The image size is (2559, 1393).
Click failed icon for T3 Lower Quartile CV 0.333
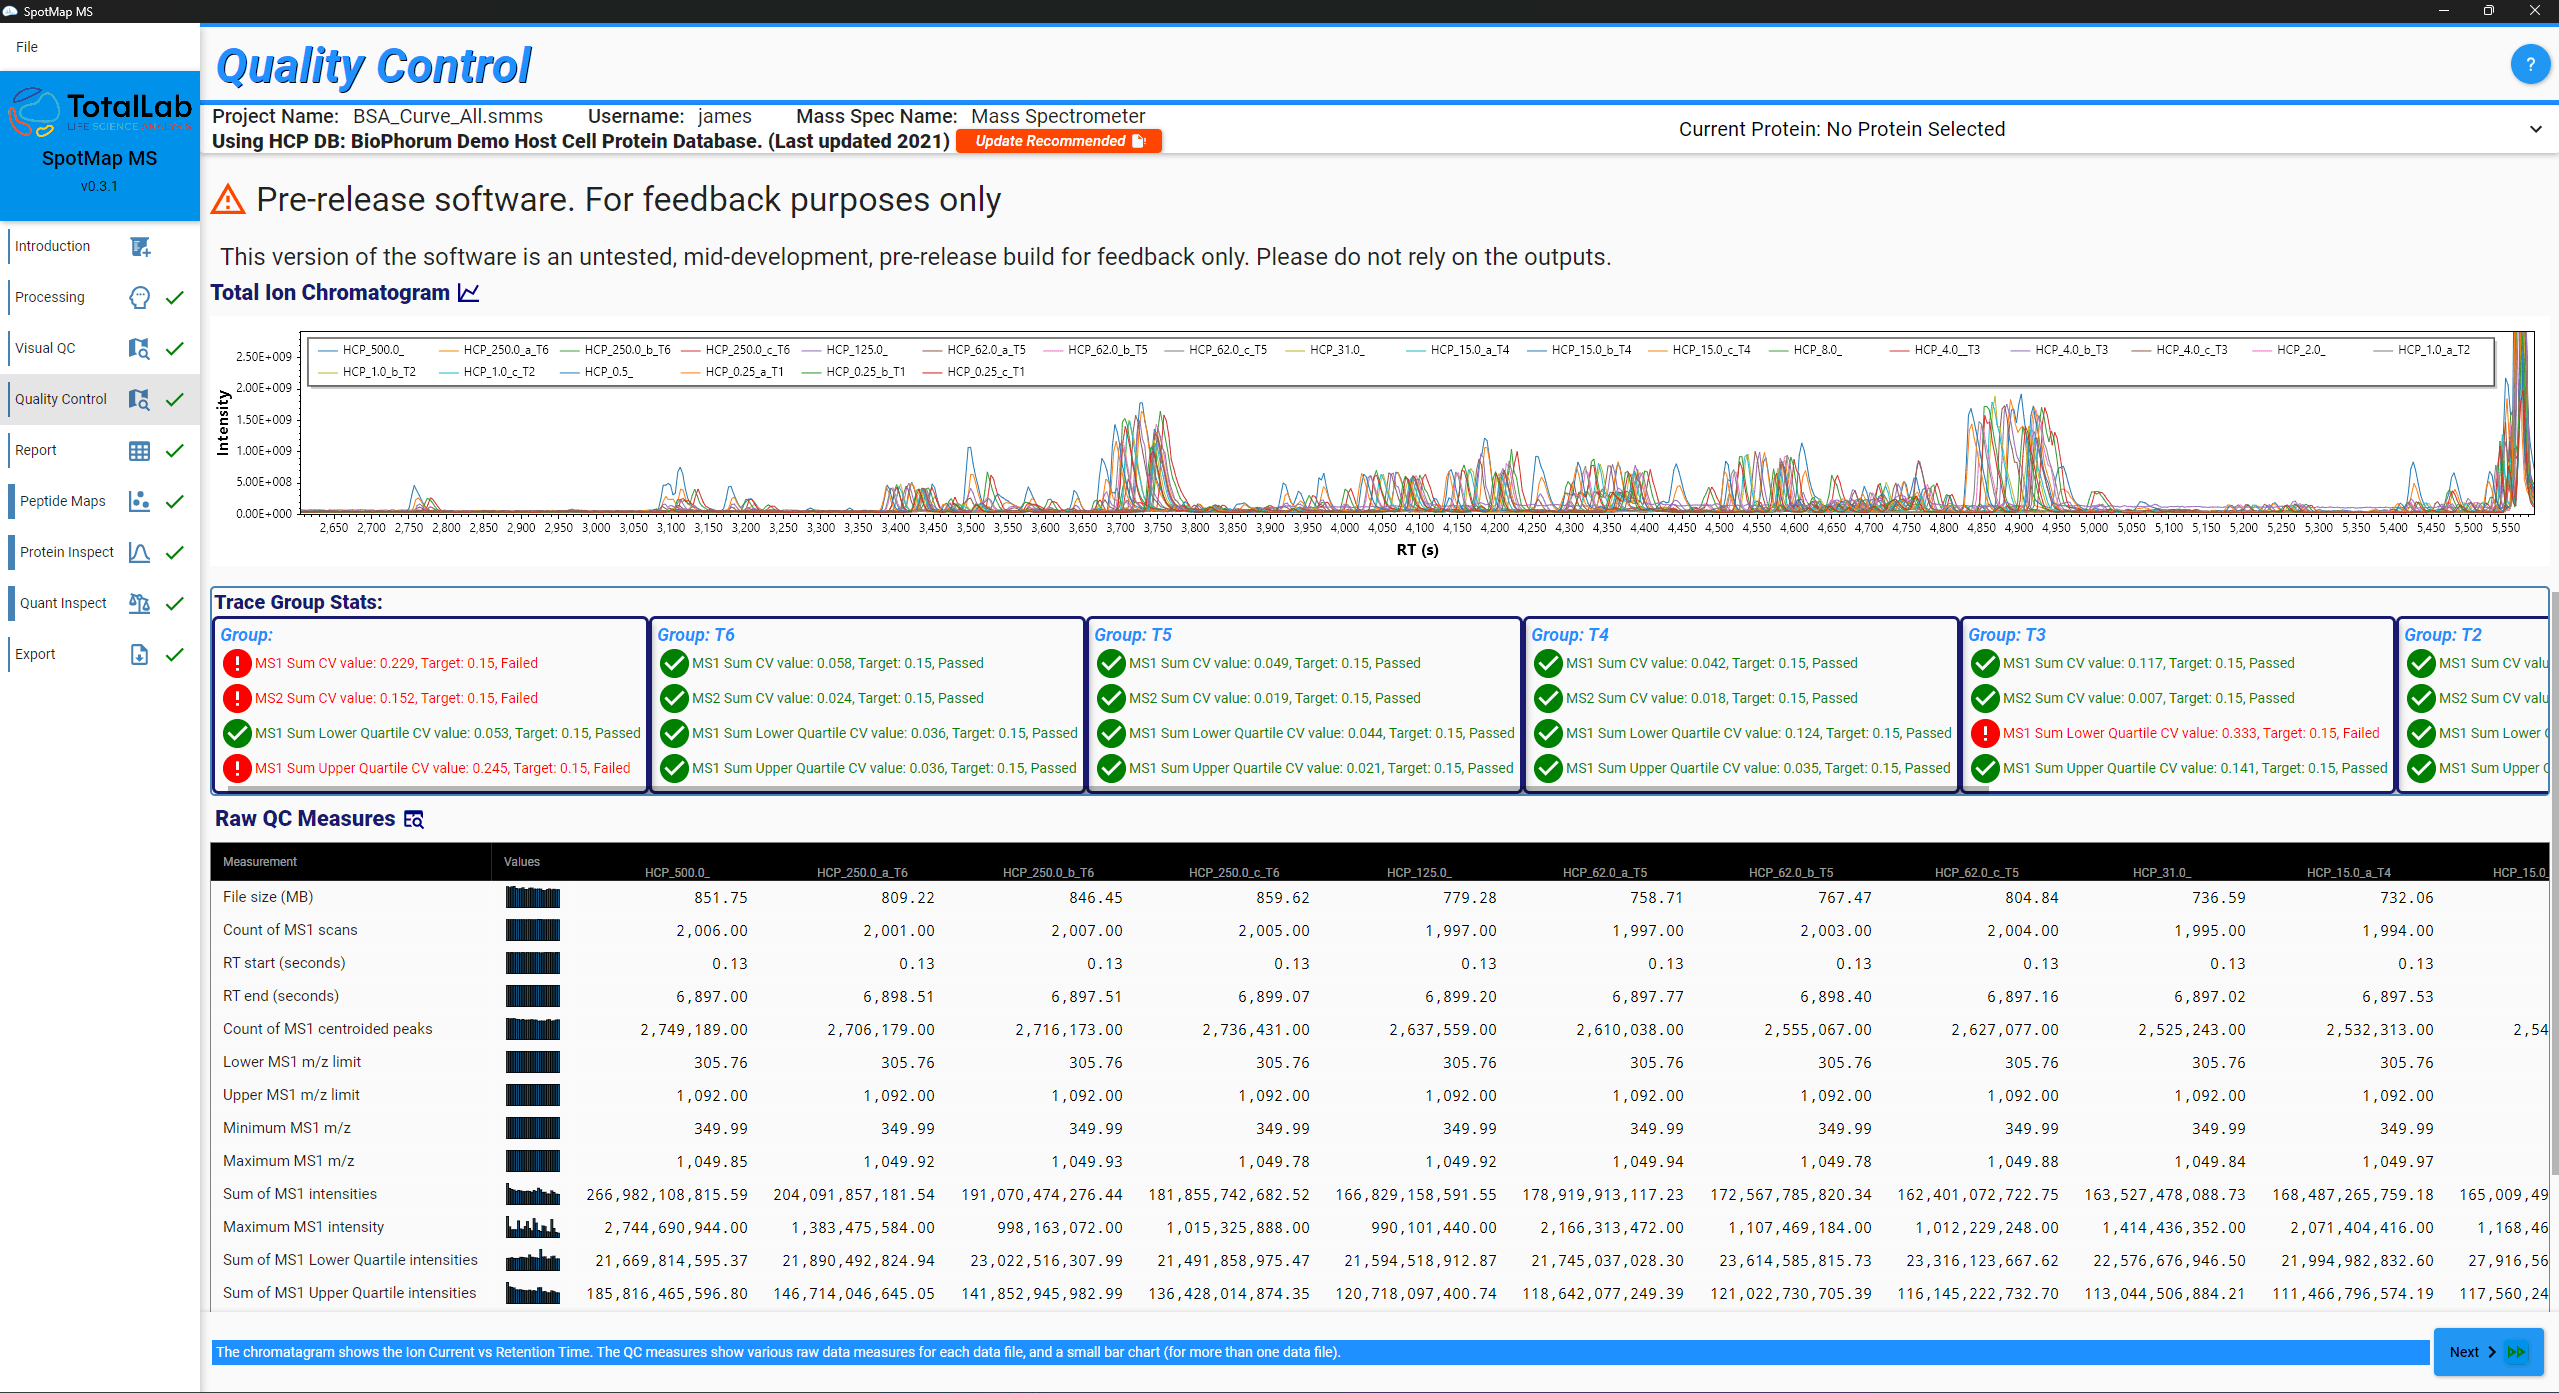(1985, 733)
